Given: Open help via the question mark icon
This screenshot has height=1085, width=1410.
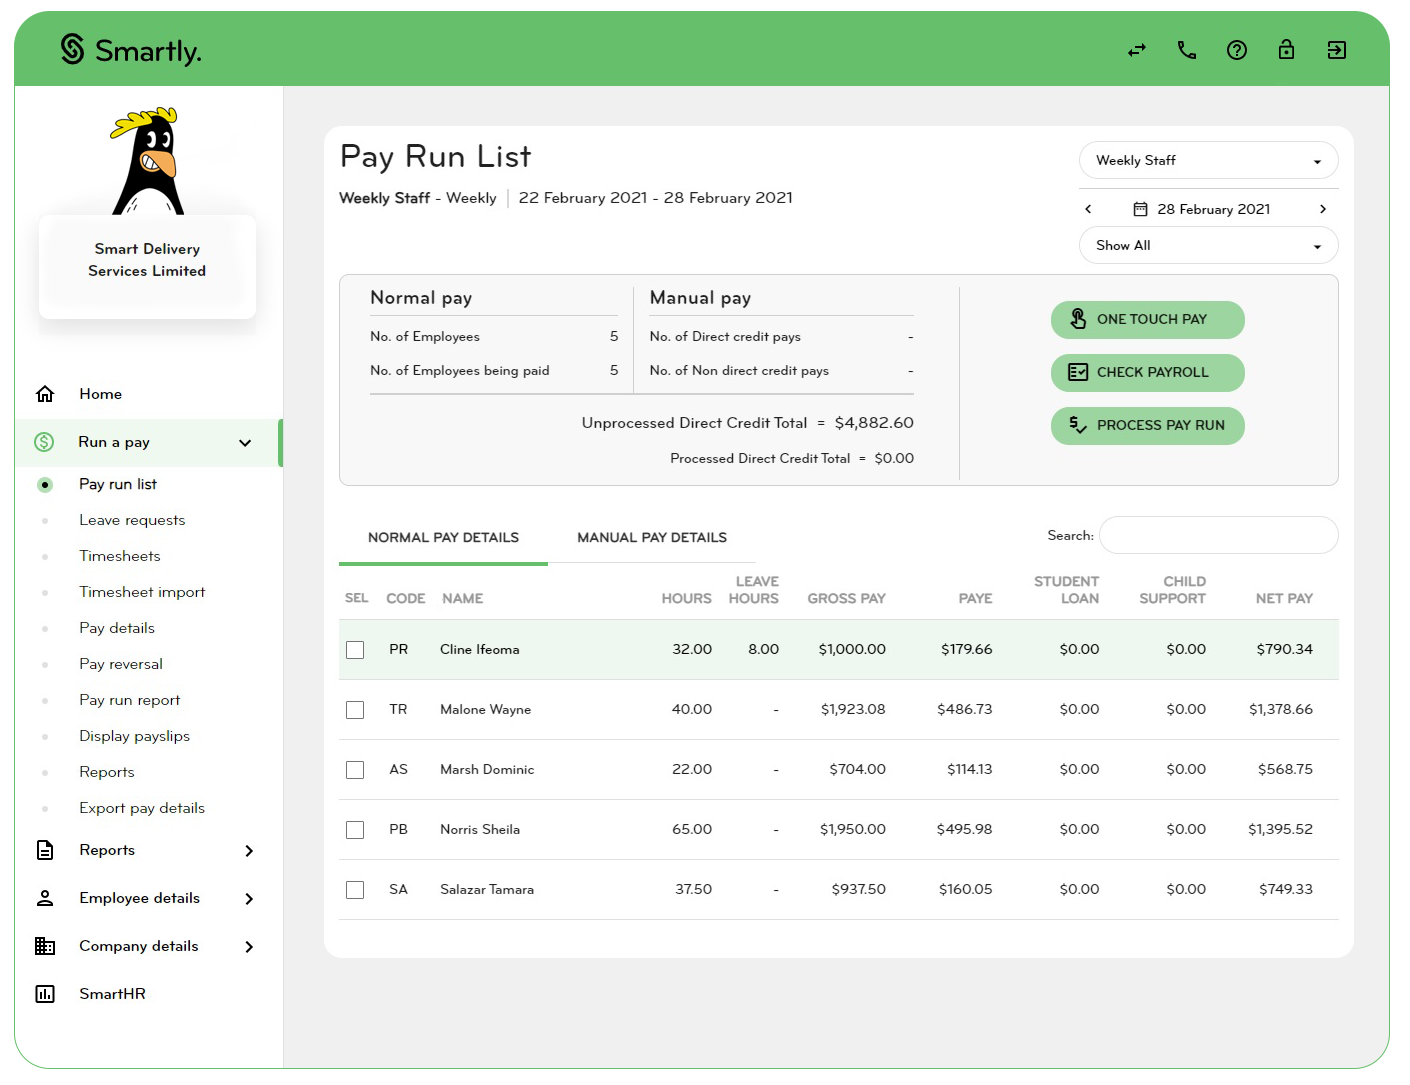Looking at the screenshot, I should [1237, 49].
